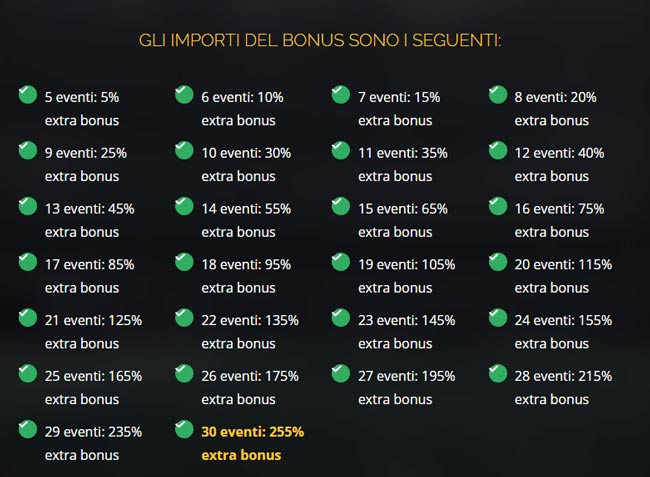Click the checkmark next to 13 eventi: 45%
Image resolution: width=650 pixels, height=477 pixels.
pyautogui.click(x=28, y=207)
